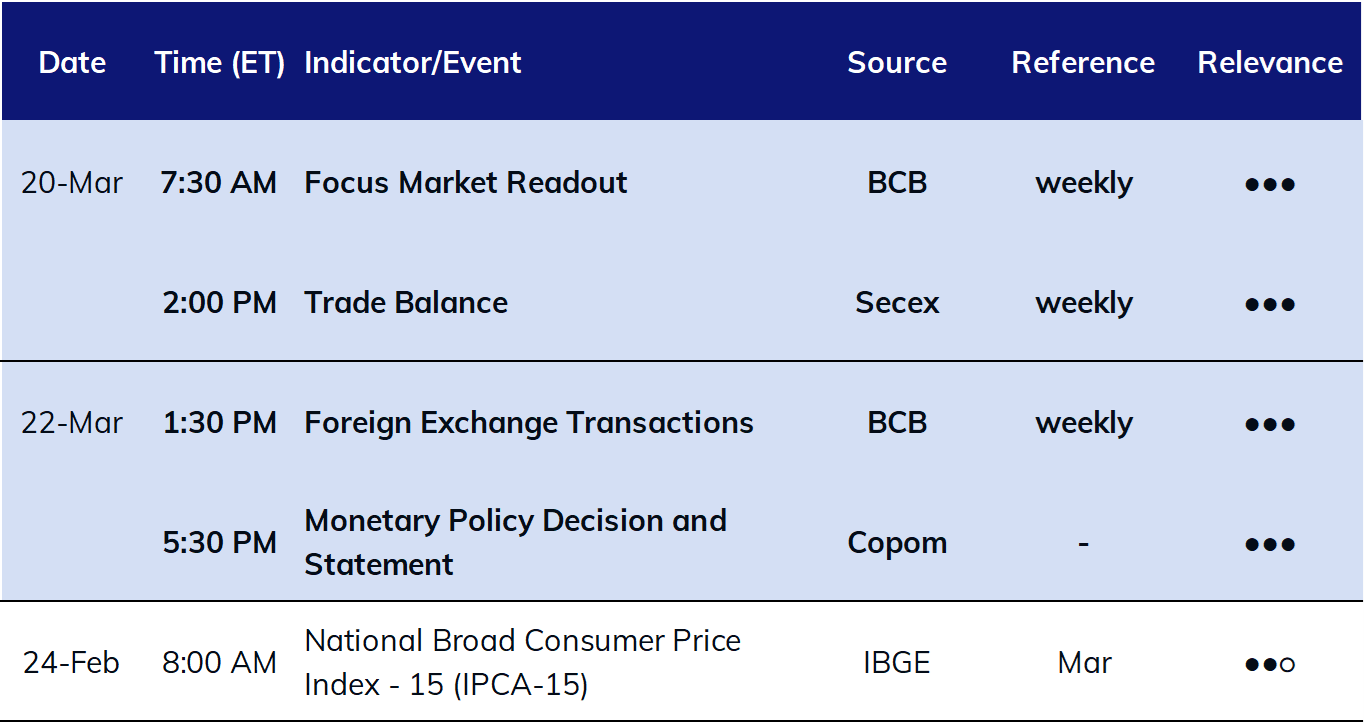Select the Foreign Exchange Transactions event
This screenshot has width=1364, height=725.
pos(529,422)
